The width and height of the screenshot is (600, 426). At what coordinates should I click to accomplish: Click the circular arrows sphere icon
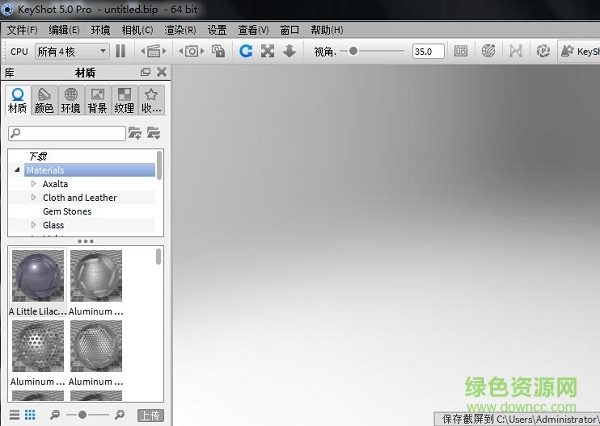coord(543,51)
